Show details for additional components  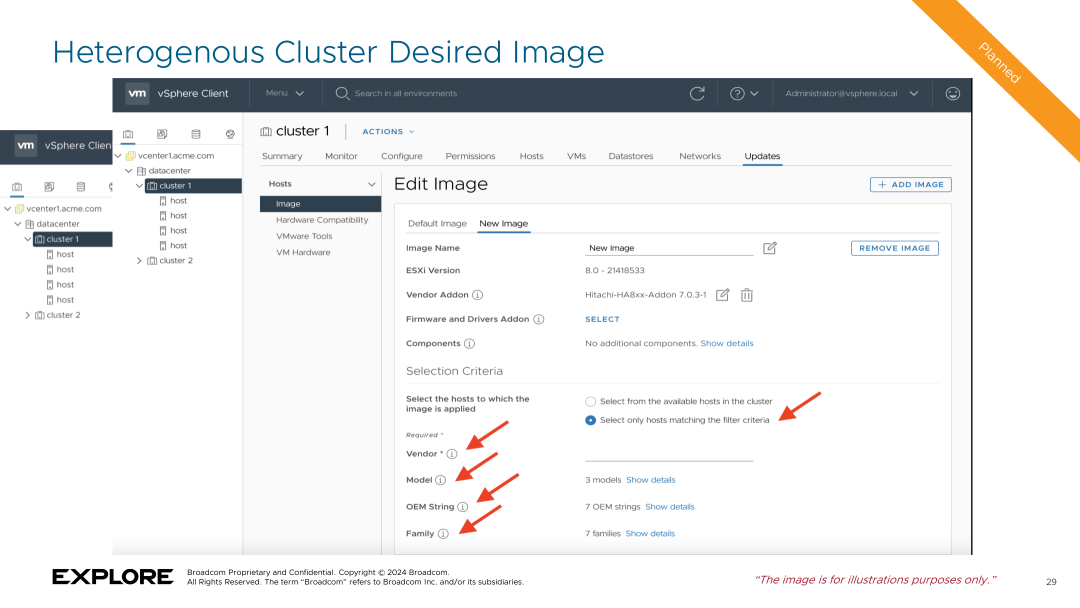point(727,344)
